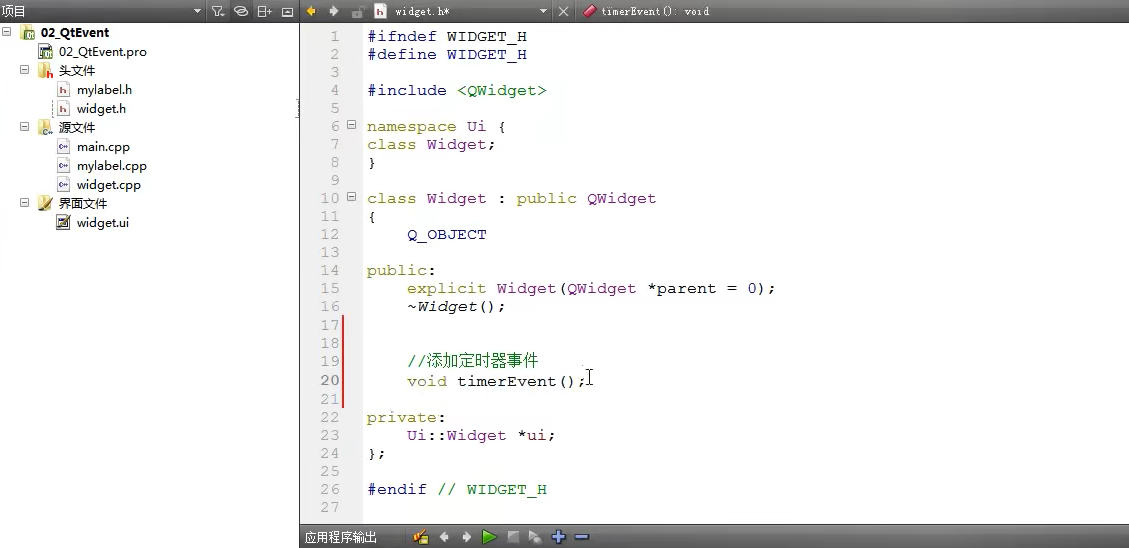Go to previous output tab arrow

pos(444,537)
